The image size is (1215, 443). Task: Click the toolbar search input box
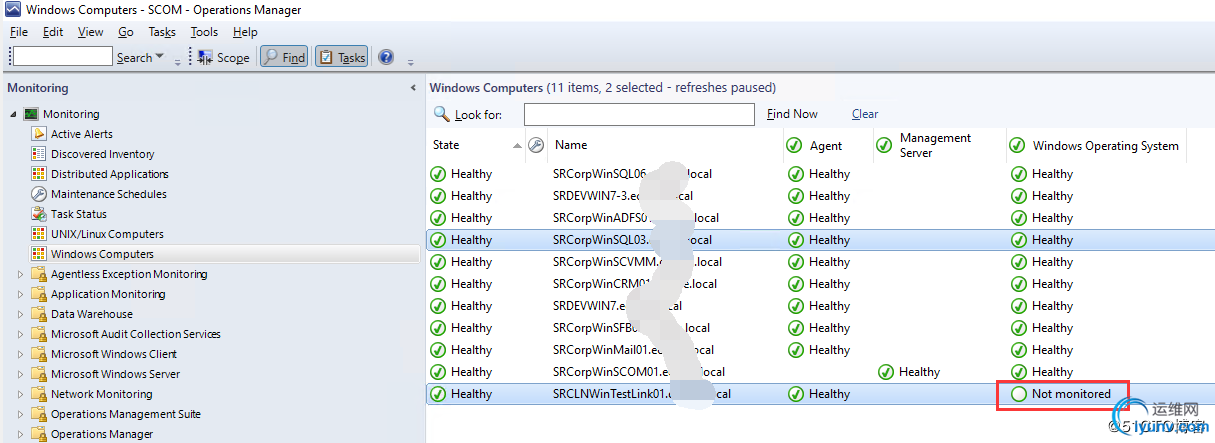(63, 57)
